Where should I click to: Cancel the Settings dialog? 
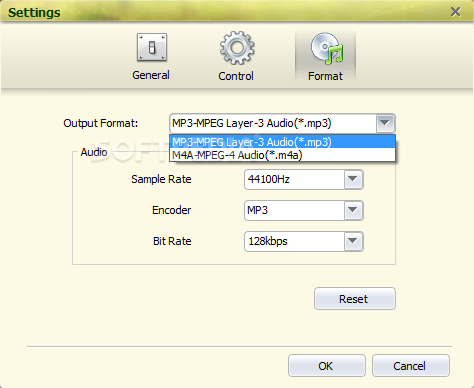(x=411, y=366)
